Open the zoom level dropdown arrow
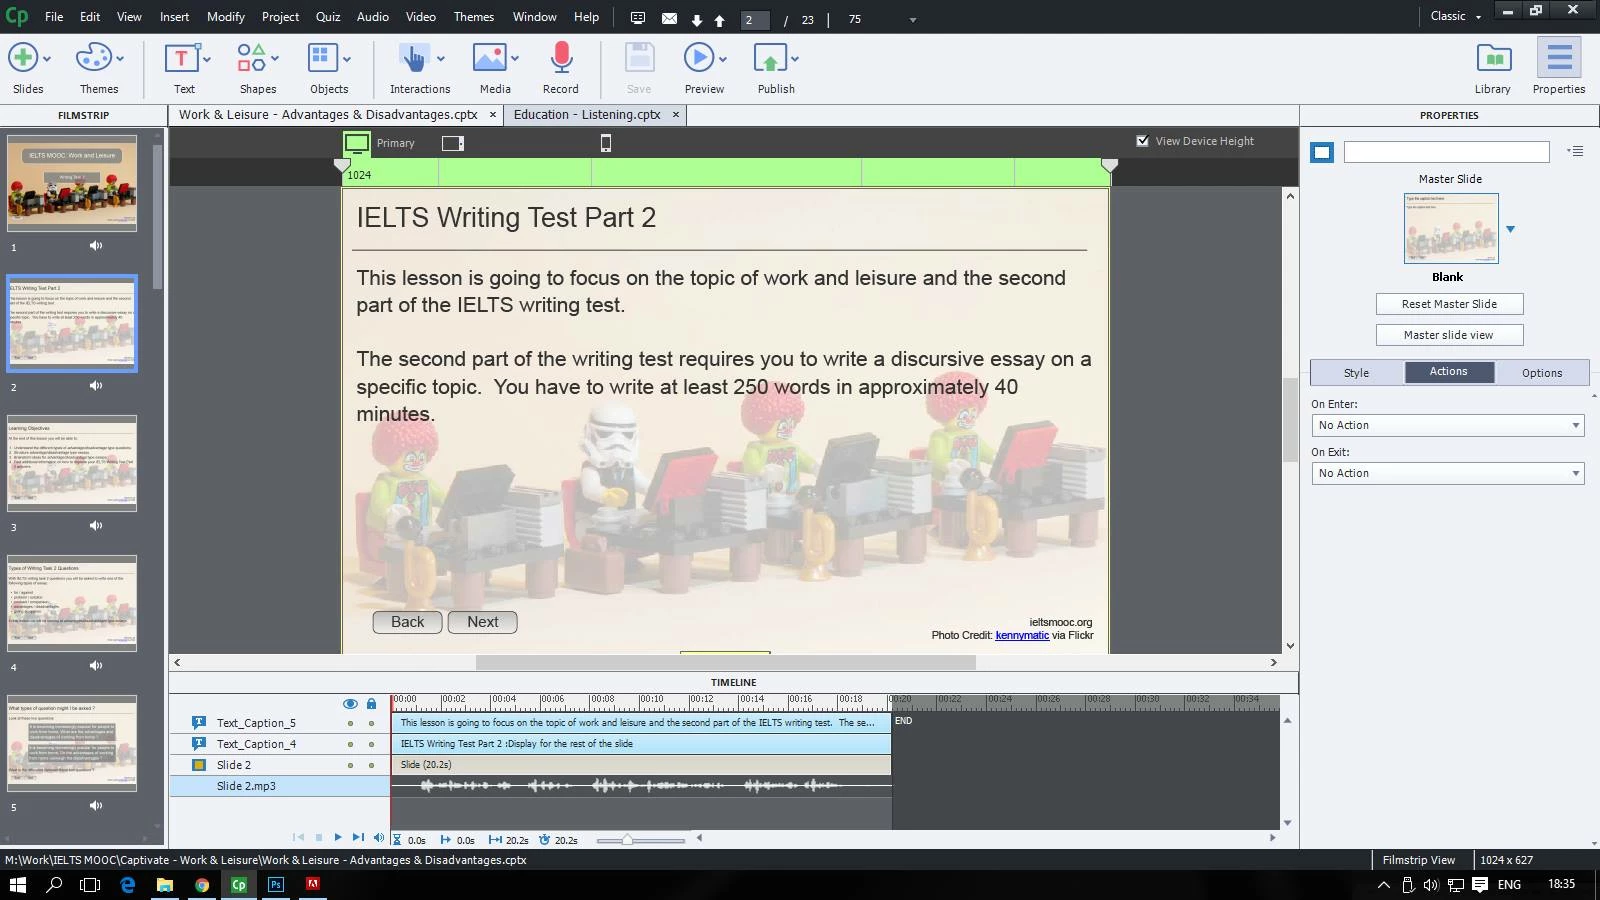Screen dimensions: 1600x900 tap(912, 20)
